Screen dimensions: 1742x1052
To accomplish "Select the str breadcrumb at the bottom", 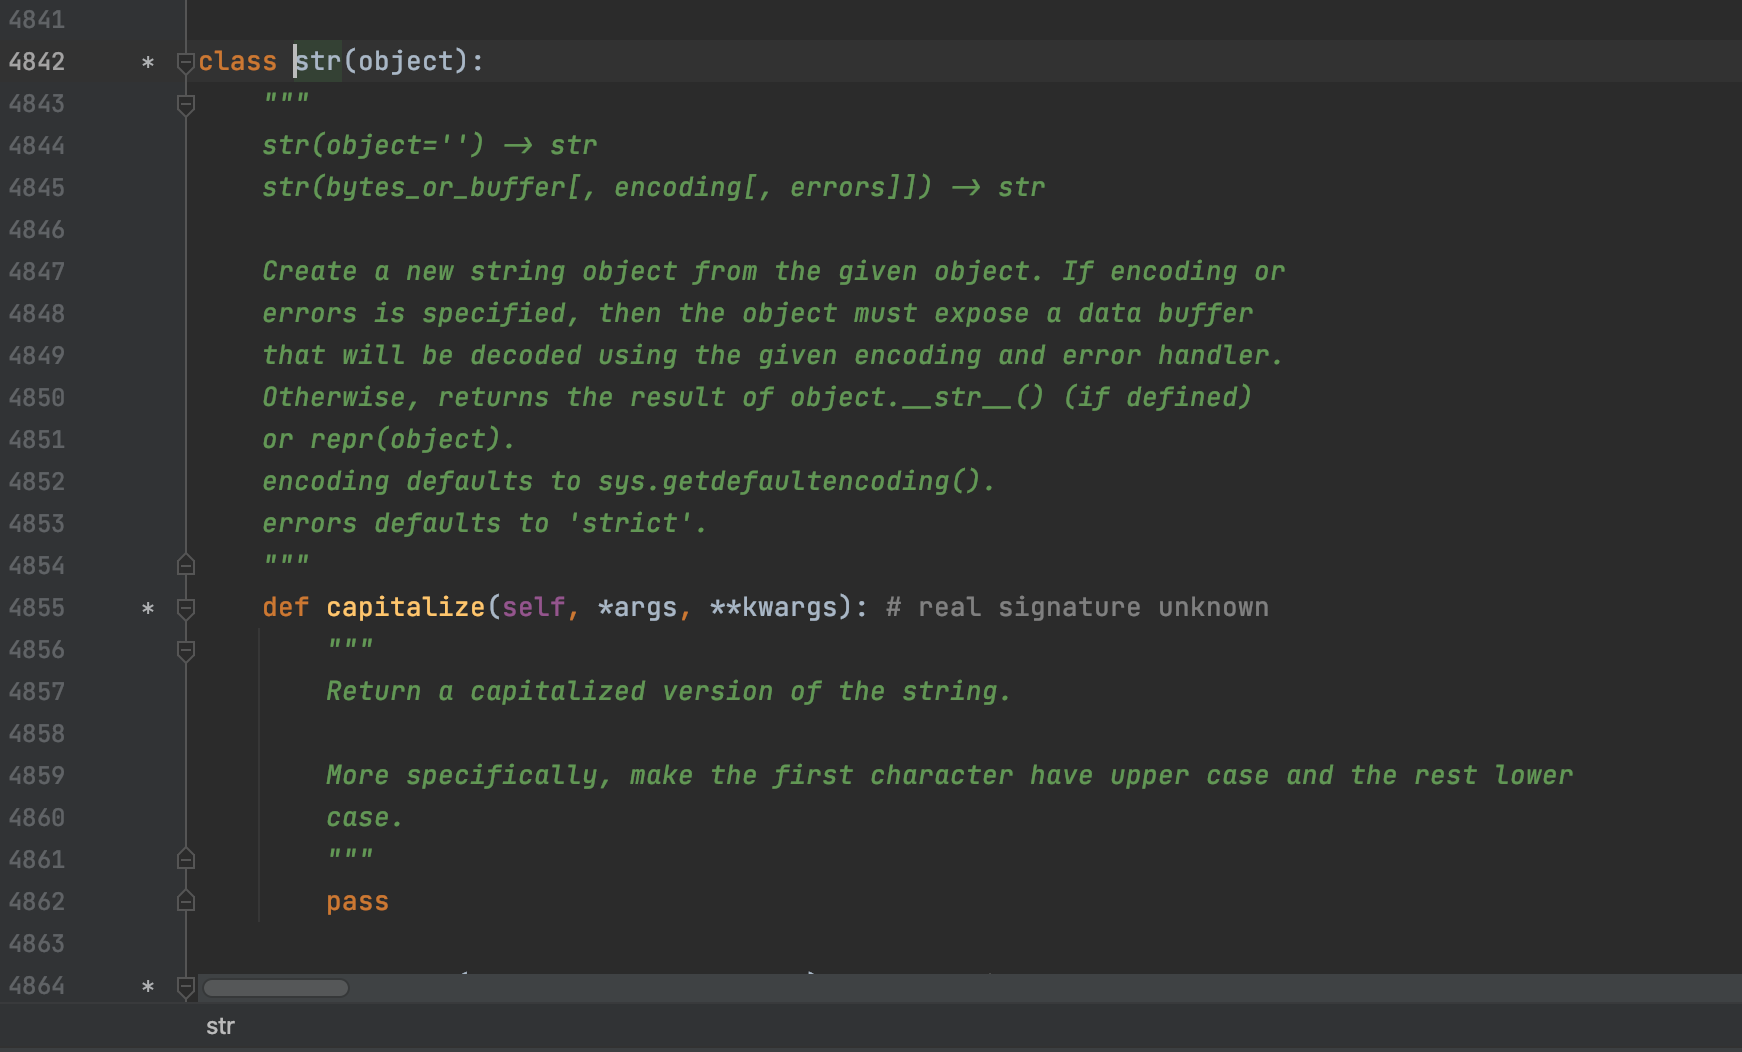I will 220,1026.
